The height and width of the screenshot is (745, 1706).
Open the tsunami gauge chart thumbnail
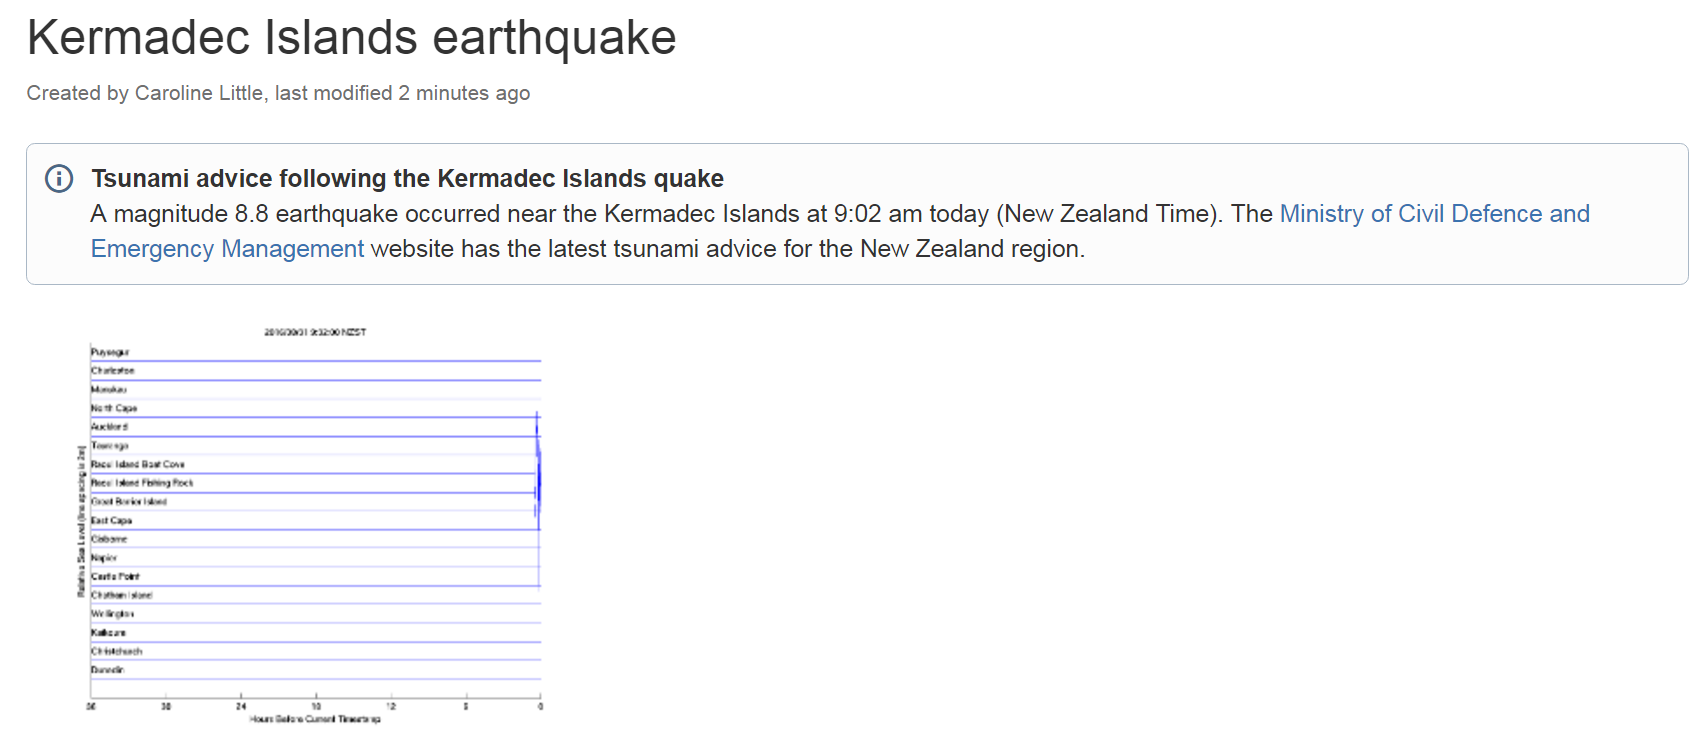[x=311, y=524]
